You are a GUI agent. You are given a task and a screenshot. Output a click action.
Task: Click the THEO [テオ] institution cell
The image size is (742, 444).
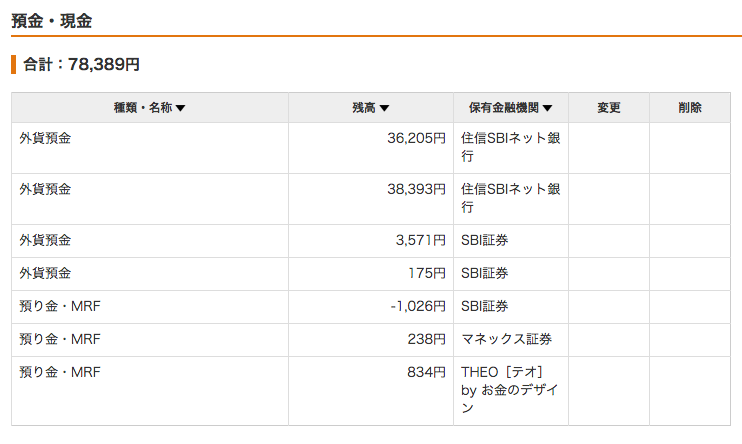511,391
